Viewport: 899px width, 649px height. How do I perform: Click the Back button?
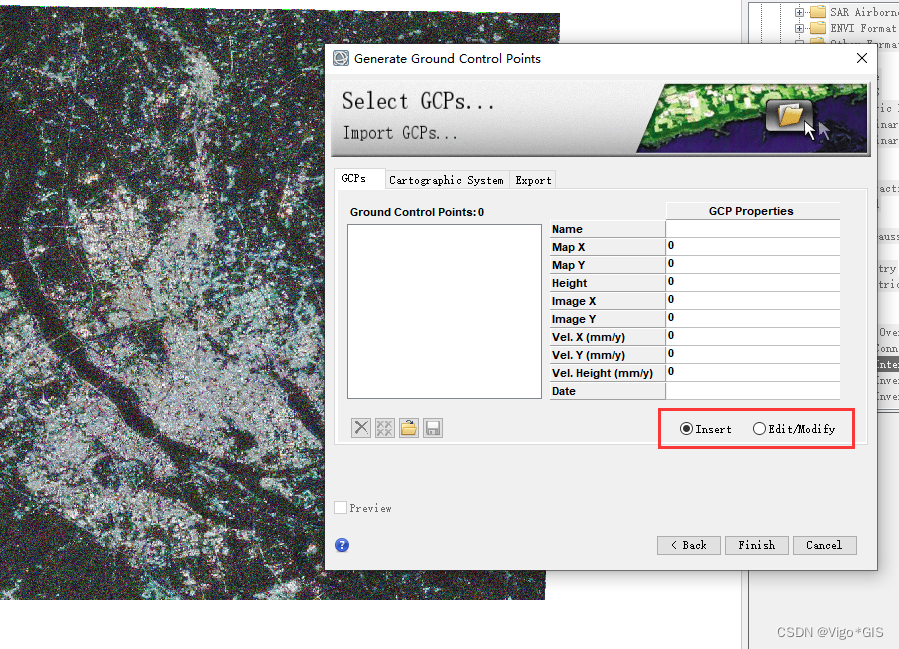click(x=689, y=545)
